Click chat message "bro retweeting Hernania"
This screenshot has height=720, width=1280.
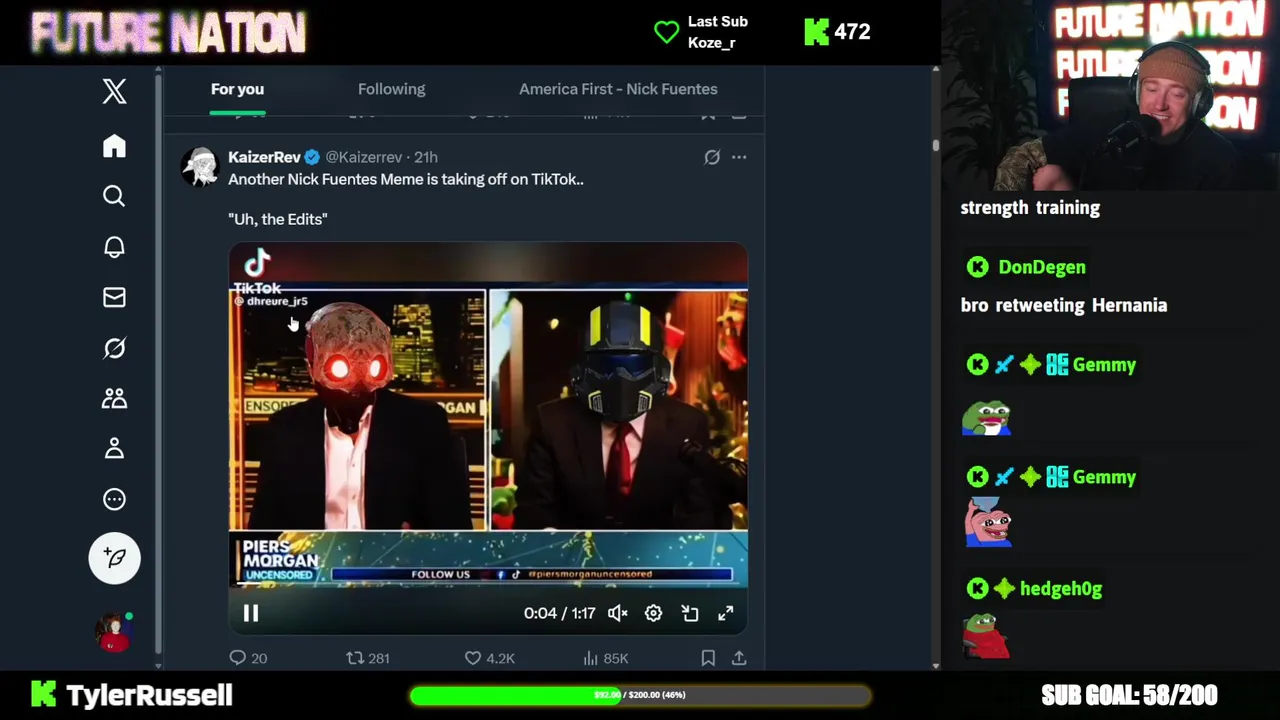coord(1064,305)
